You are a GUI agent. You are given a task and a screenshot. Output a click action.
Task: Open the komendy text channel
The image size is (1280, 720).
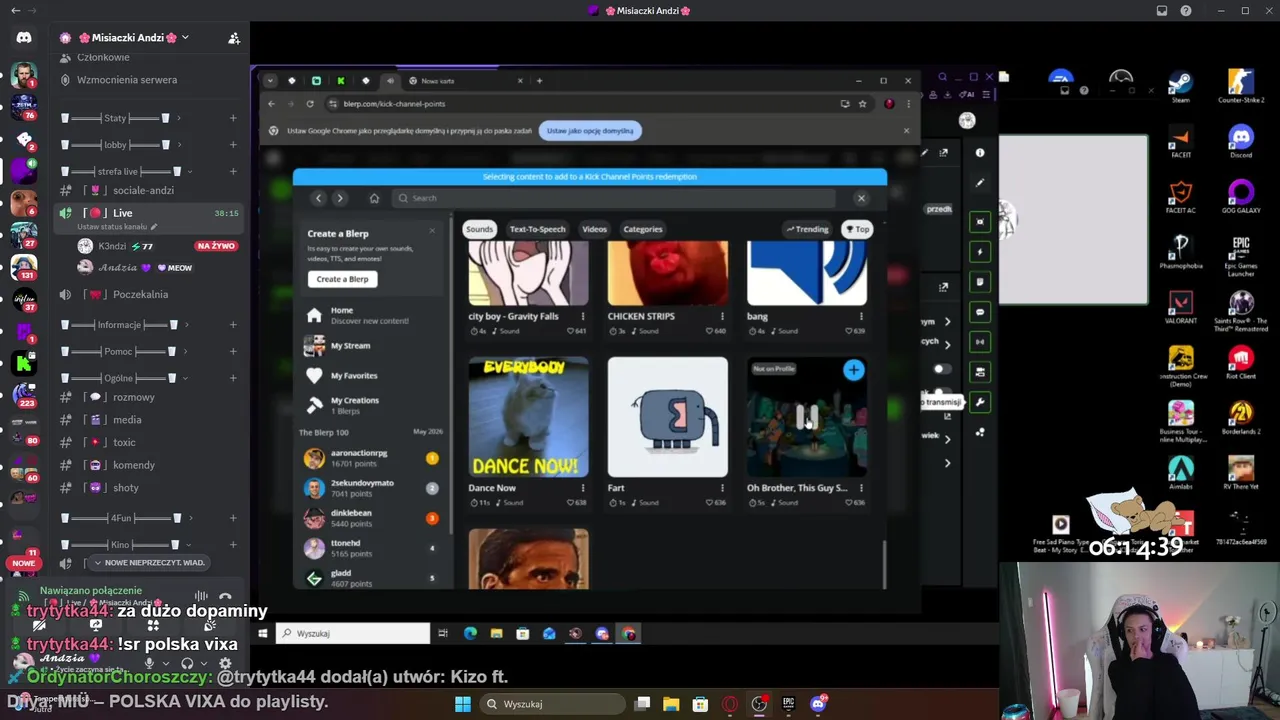150,465
